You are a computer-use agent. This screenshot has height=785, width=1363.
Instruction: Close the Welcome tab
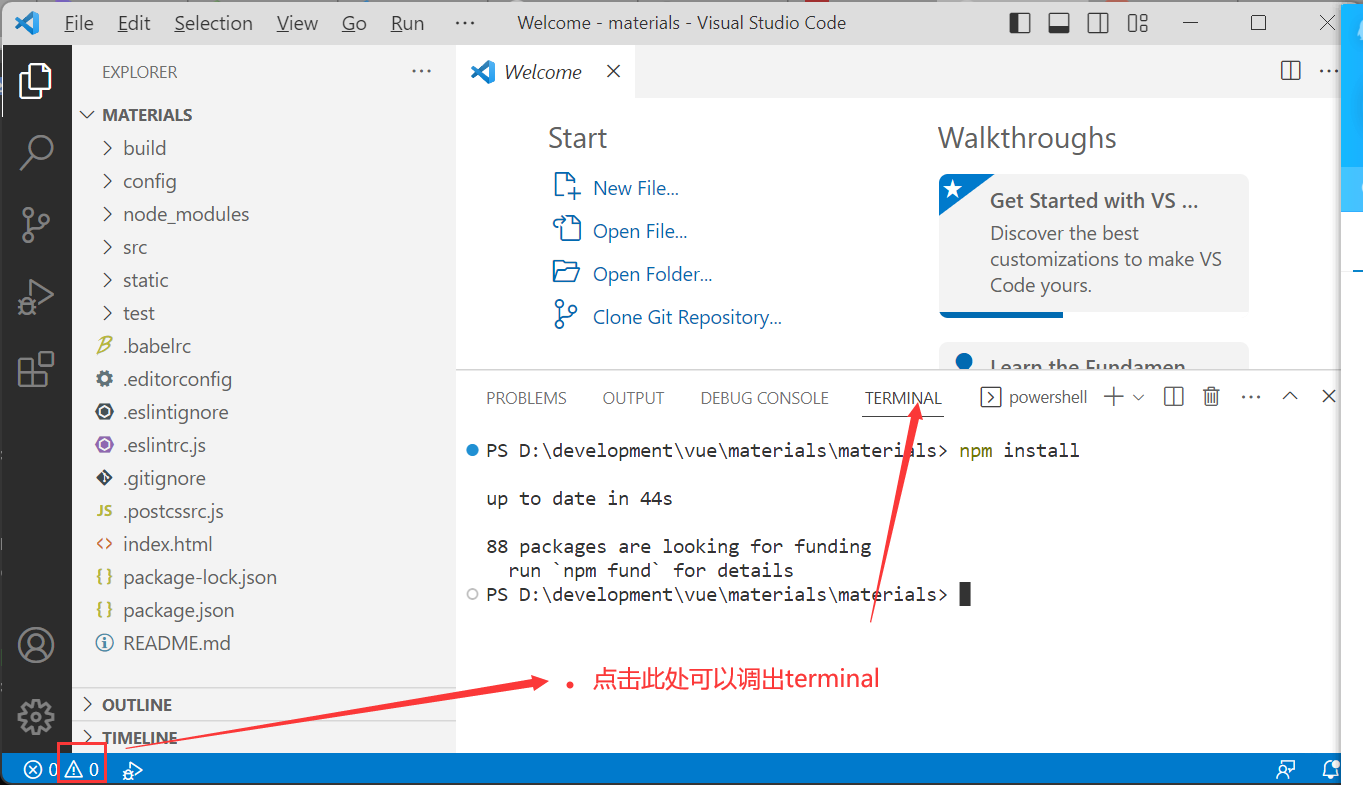(614, 71)
